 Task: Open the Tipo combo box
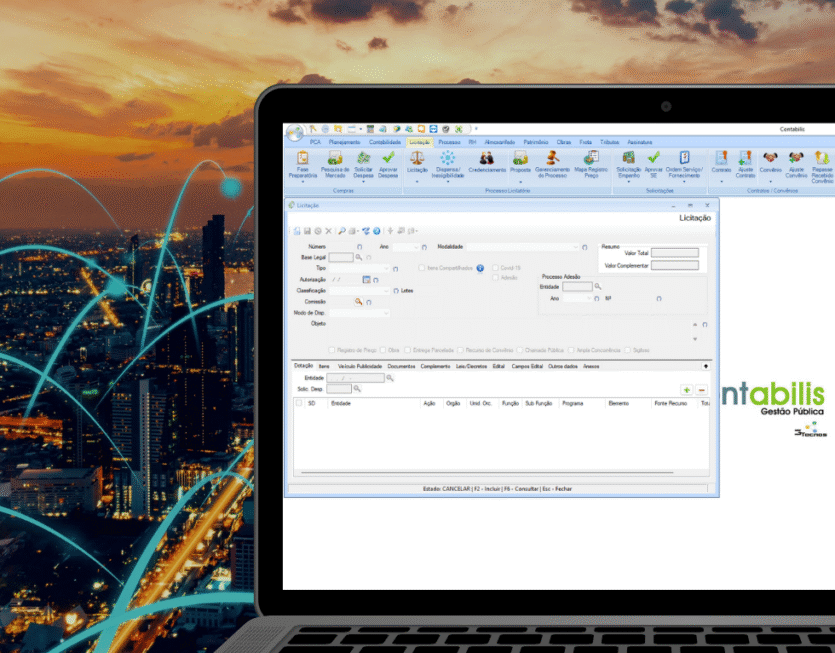[x=385, y=268]
